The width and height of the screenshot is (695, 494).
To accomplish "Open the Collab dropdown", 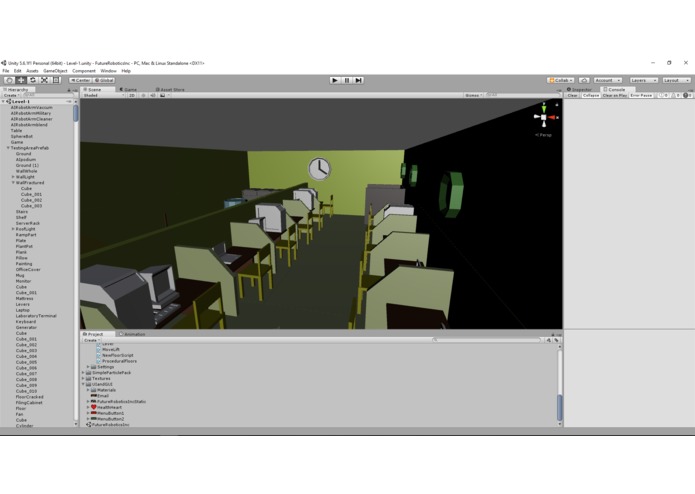I will pos(561,80).
